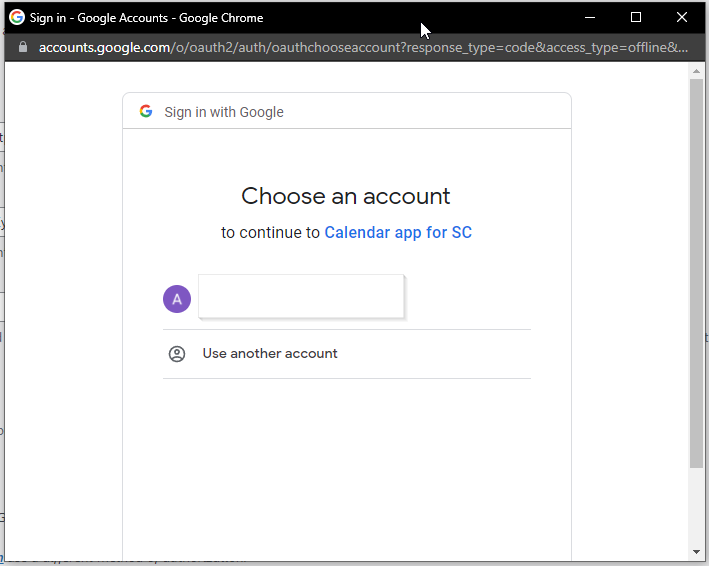Select the listed account entry box
The height and width of the screenshot is (566, 709).
coord(301,296)
